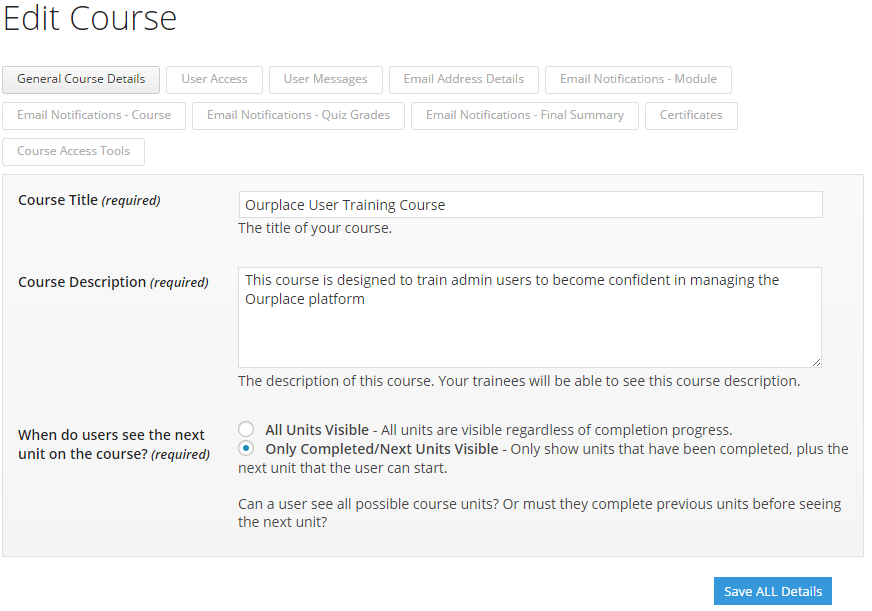Click 'The title of your course.' hint

(315, 228)
